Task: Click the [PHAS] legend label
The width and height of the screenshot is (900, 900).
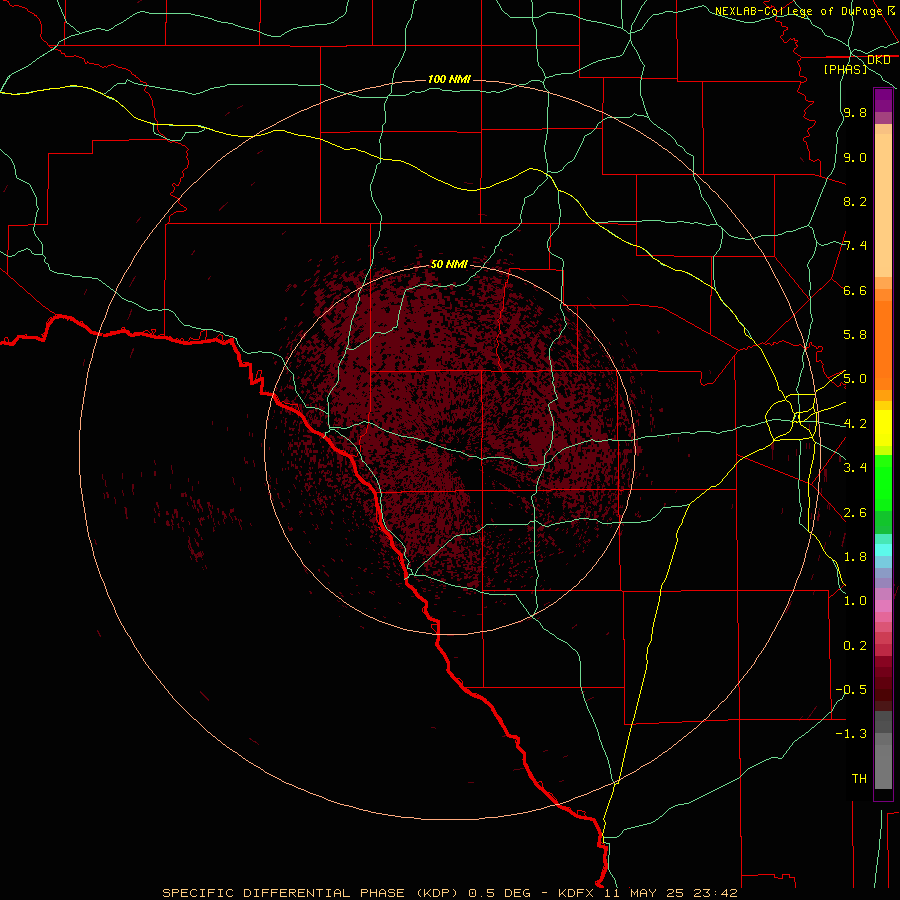Action: click(x=845, y=69)
